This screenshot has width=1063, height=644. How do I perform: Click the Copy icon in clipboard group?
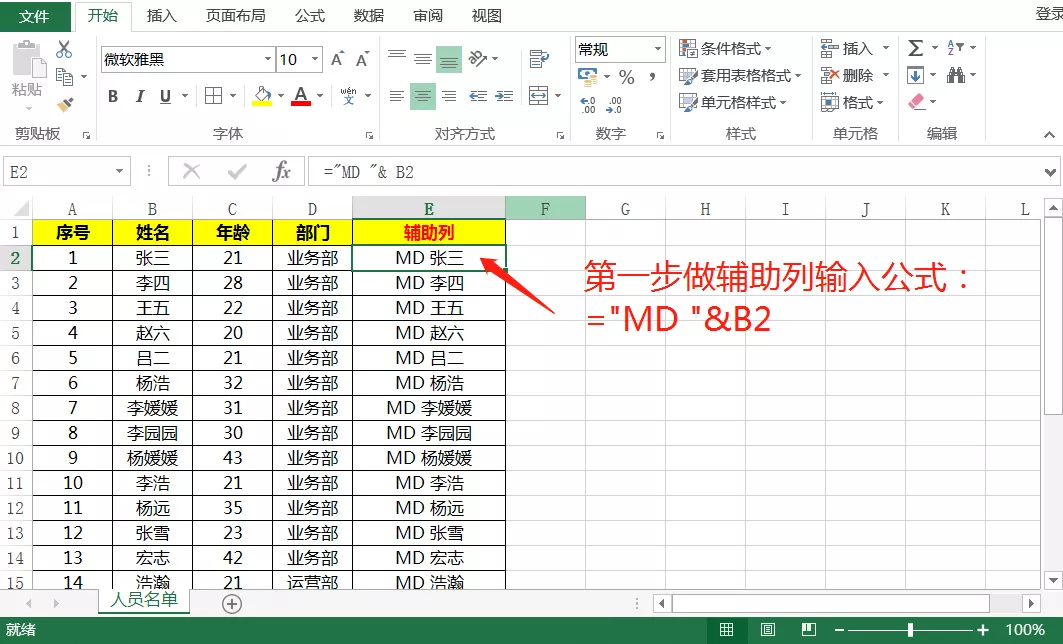(64, 77)
